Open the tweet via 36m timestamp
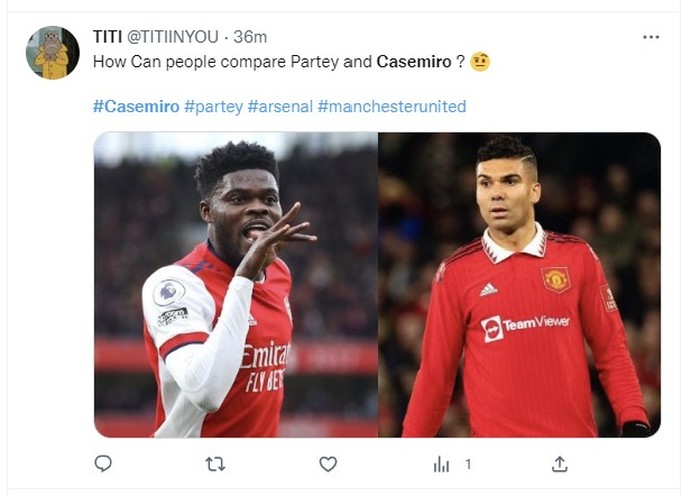The image size is (700, 496). coord(250,37)
